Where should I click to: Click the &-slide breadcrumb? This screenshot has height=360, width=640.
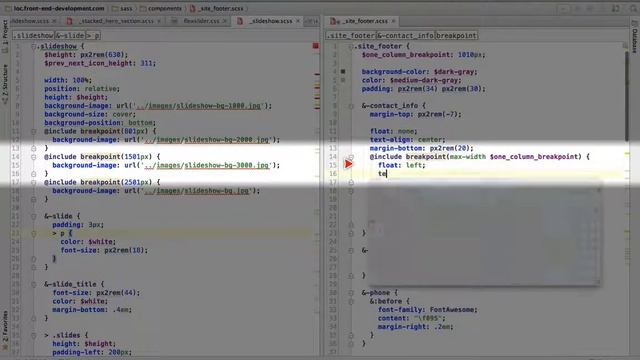point(70,36)
